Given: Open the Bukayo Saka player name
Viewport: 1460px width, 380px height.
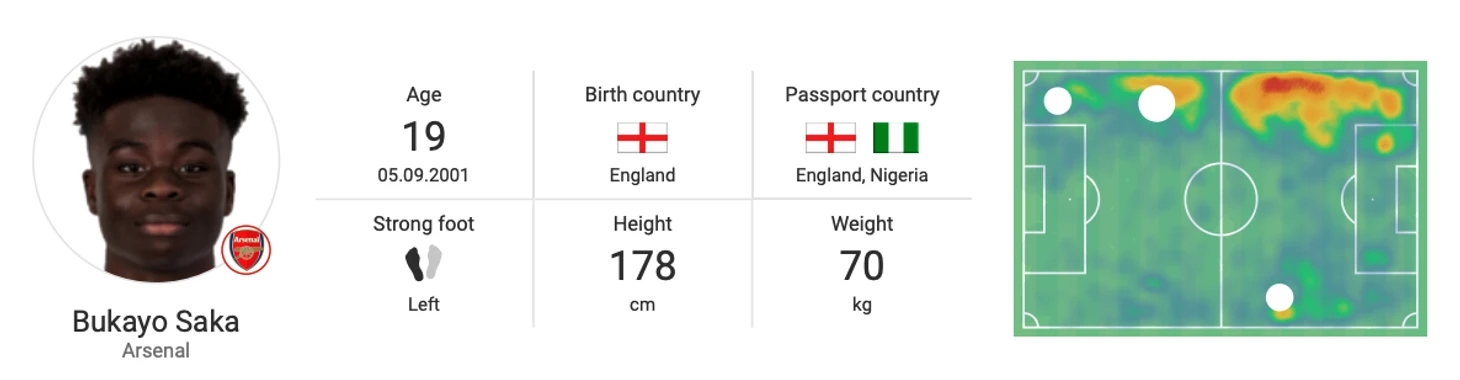Looking at the screenshot, I should pos(156,322).
